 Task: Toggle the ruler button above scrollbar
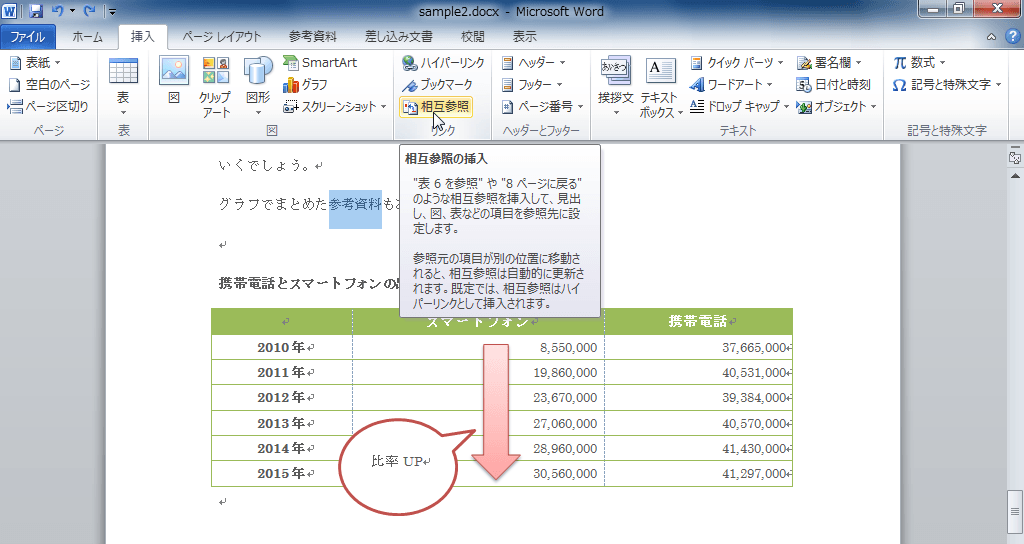tap(1014, 157)
